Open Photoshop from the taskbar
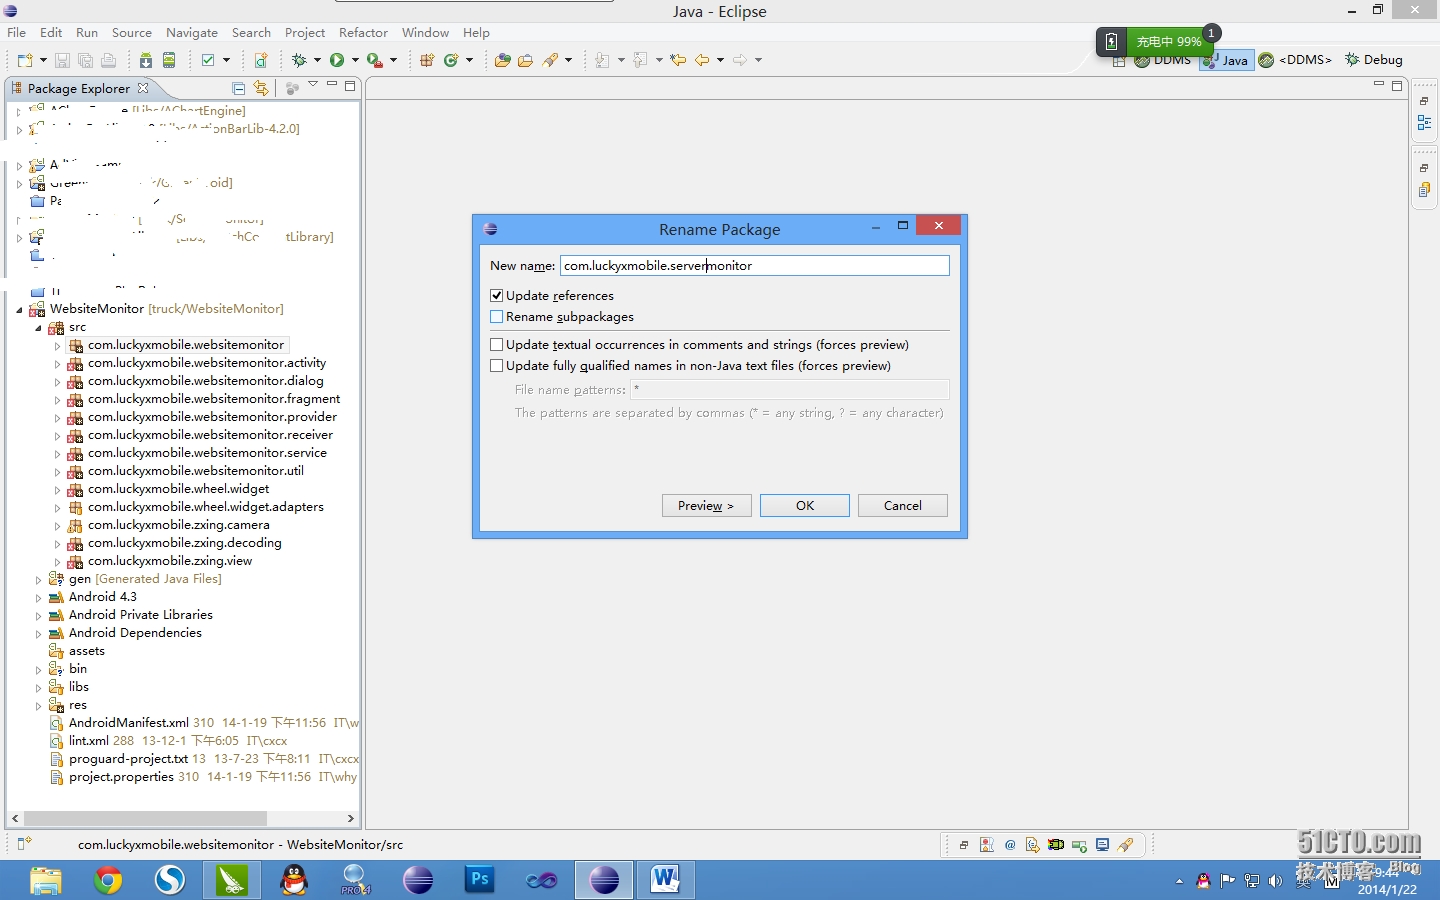Image resolution: width=1440 pixels, height=900 pixels. pyautogui.click(x=480, y=880)
